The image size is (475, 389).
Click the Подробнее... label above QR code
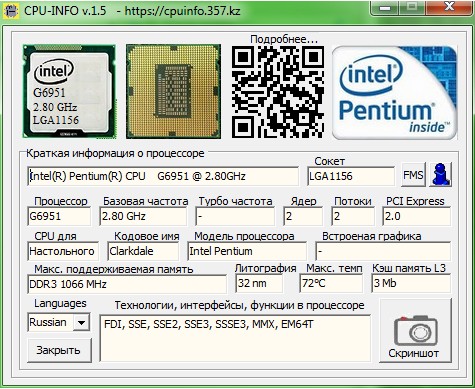[284, 39]
